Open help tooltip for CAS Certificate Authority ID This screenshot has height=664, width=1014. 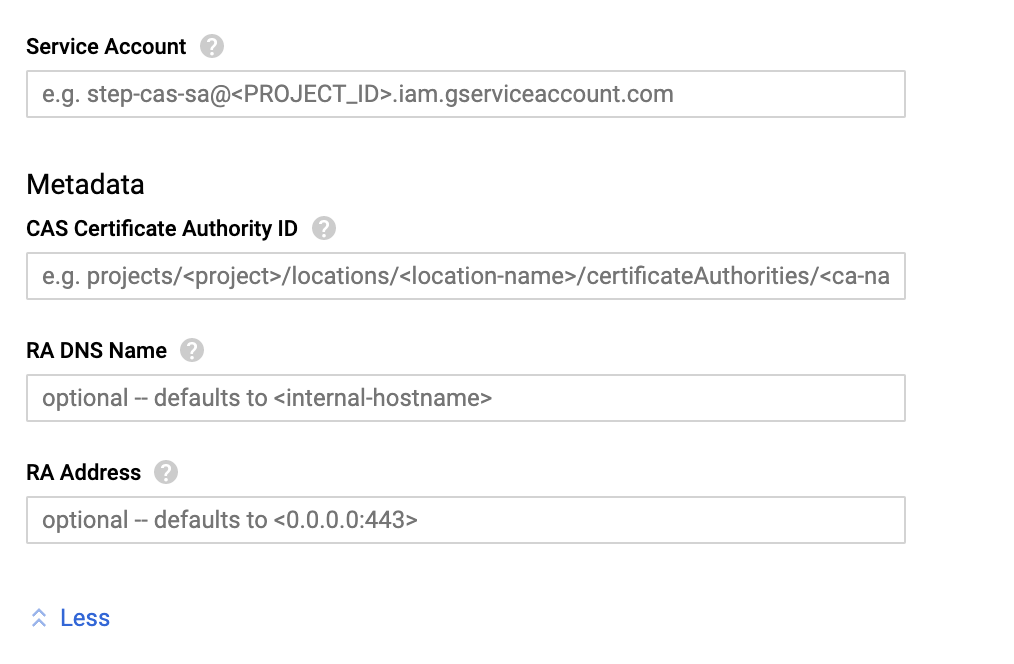[324, 228]
